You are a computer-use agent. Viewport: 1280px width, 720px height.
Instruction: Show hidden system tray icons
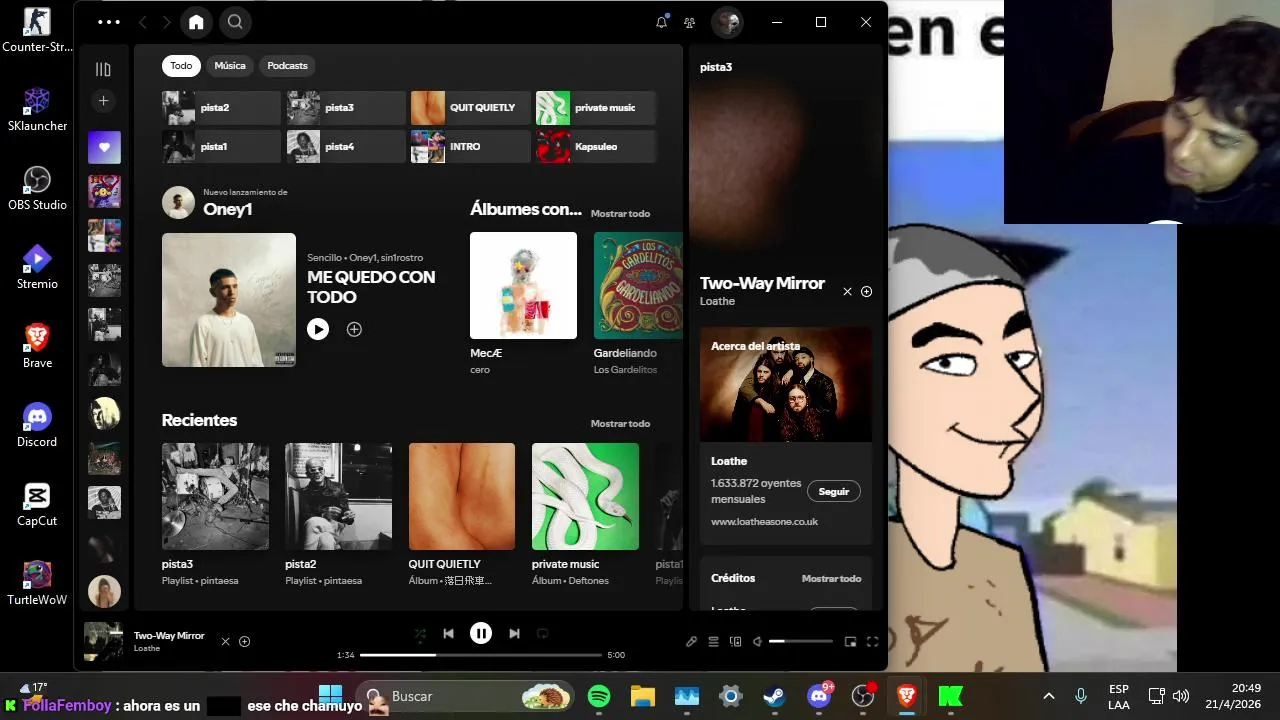pos(1048,696)
